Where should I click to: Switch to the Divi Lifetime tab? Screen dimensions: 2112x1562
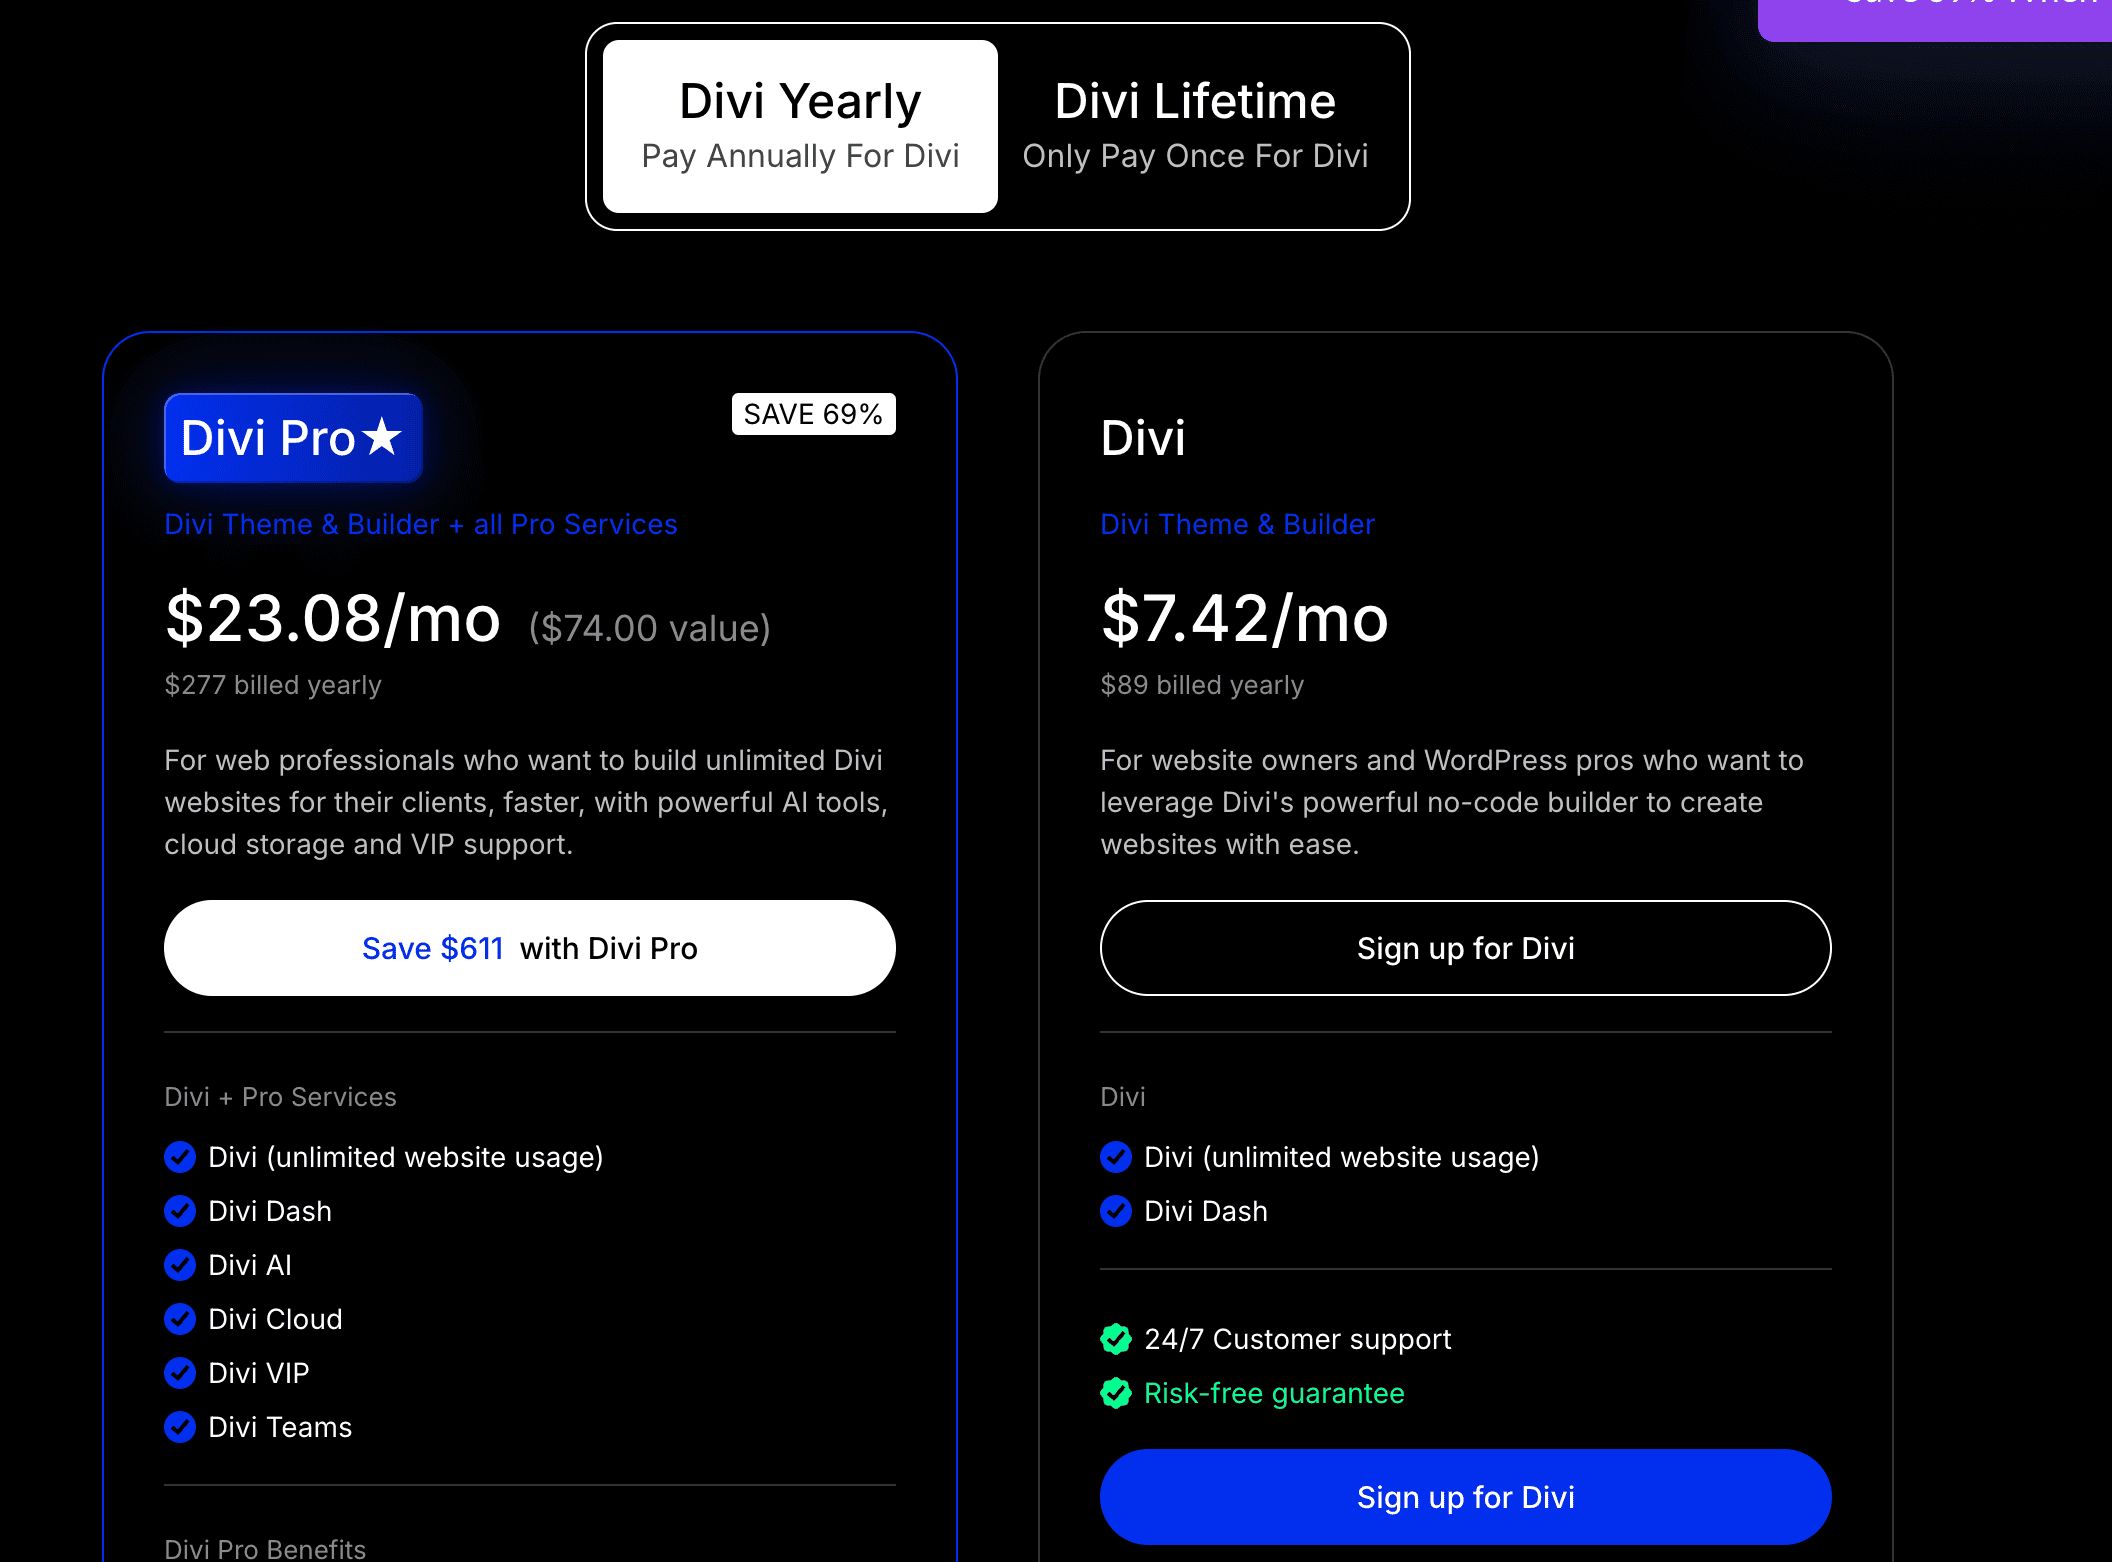[x=1195, y=126]
